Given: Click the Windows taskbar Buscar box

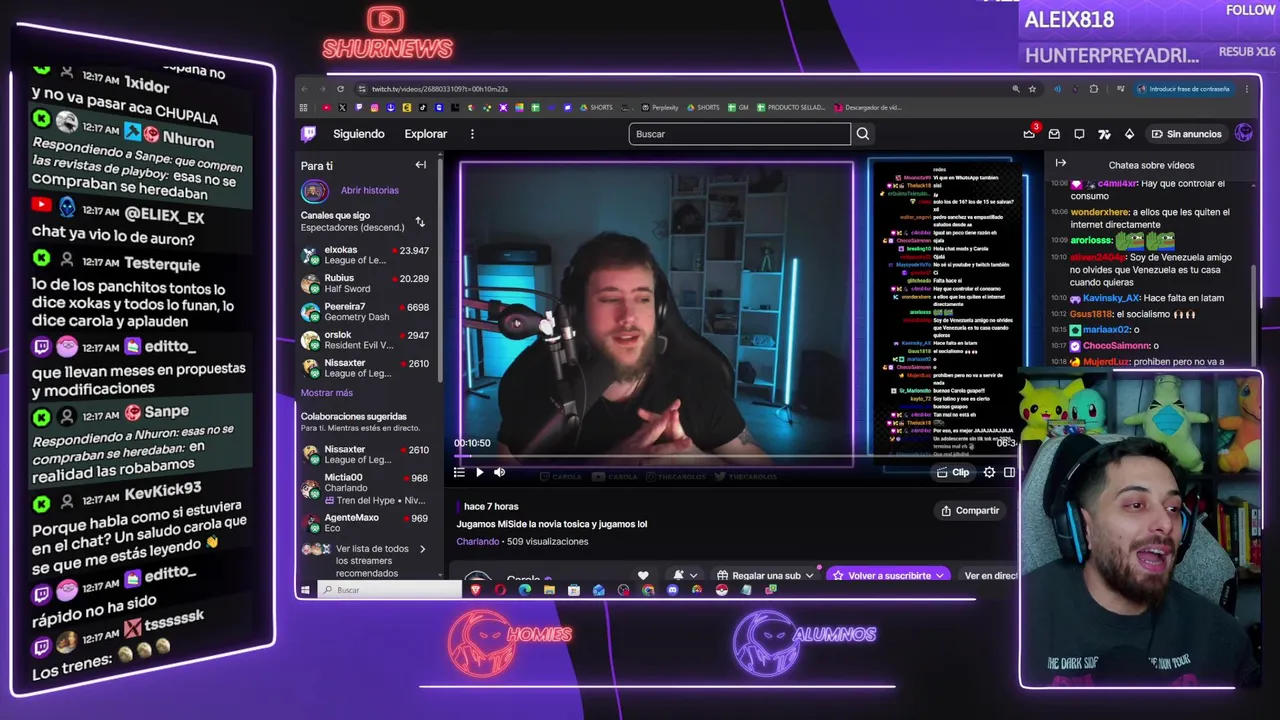Looking at the screenshot, I should [390, 590].
